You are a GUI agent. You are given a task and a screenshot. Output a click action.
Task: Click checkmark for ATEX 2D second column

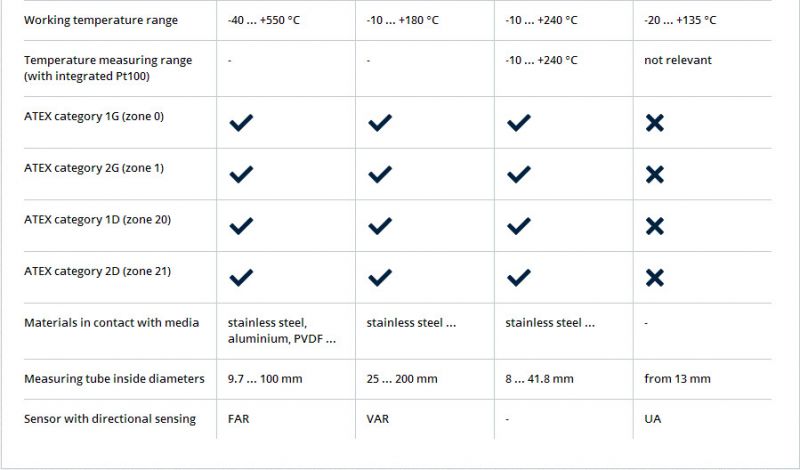380,277
